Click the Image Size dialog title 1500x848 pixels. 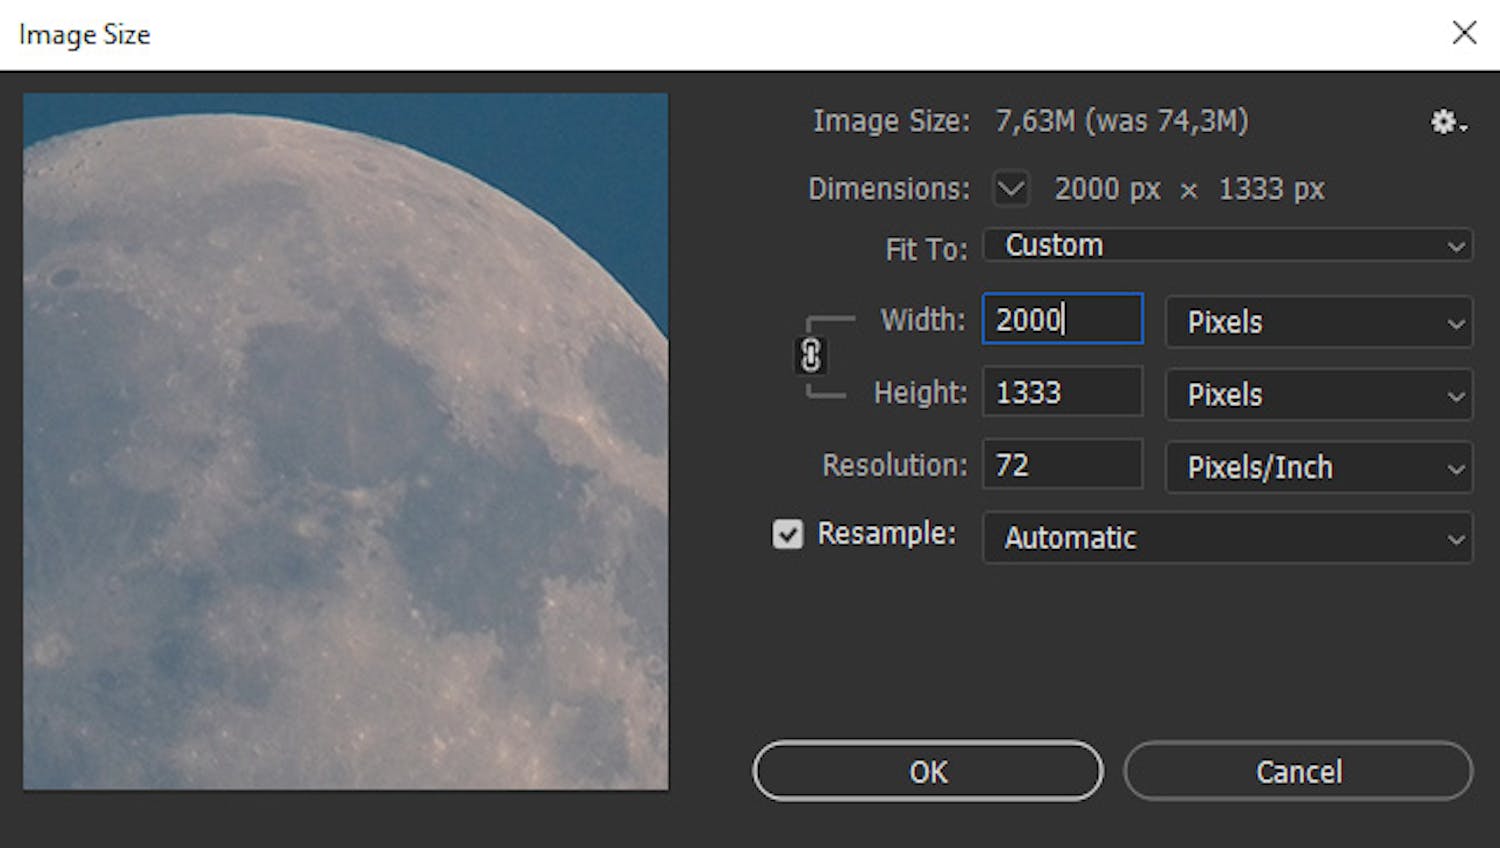click(84, 34)
